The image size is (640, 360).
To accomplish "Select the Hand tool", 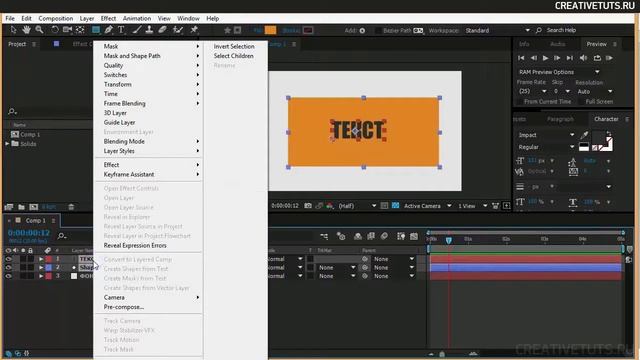I will [26, 30].
